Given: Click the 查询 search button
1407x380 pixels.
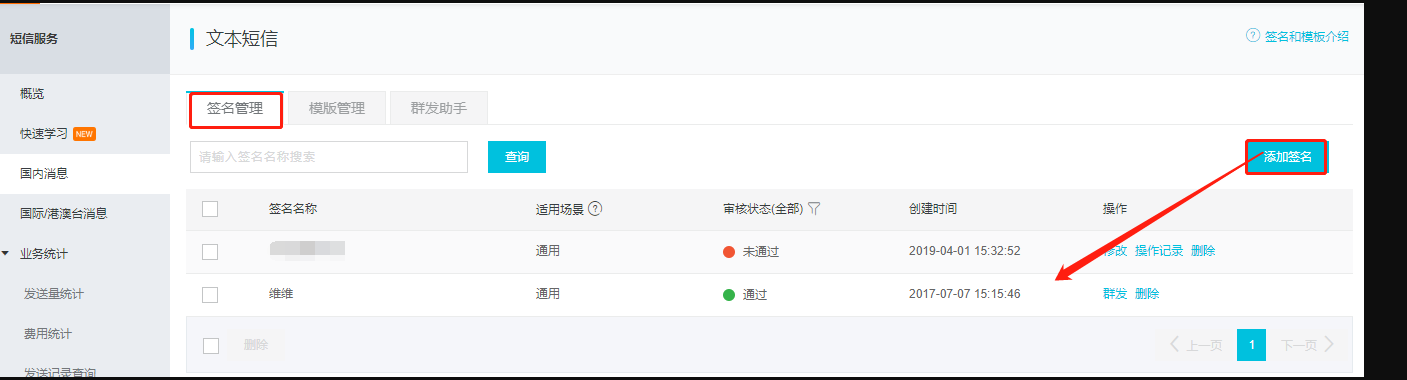Looking at the screenshot, I should (517, 157).
